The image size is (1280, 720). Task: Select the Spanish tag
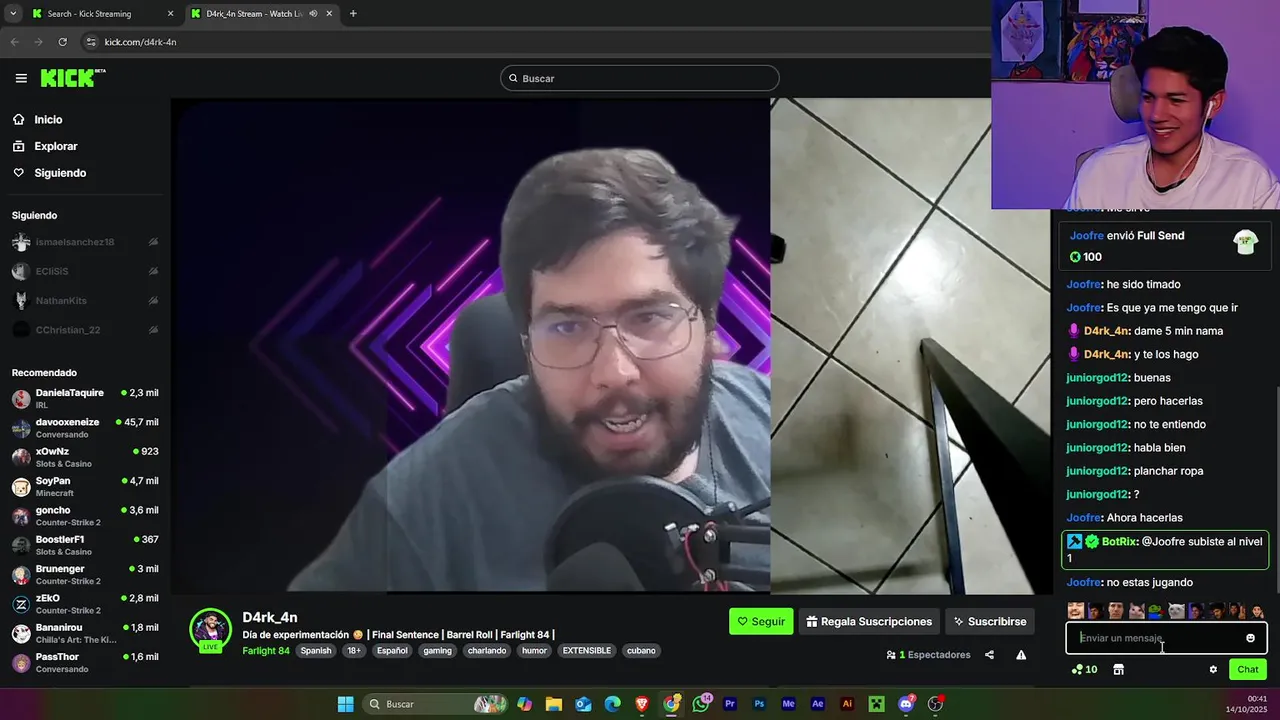point(316,650)
